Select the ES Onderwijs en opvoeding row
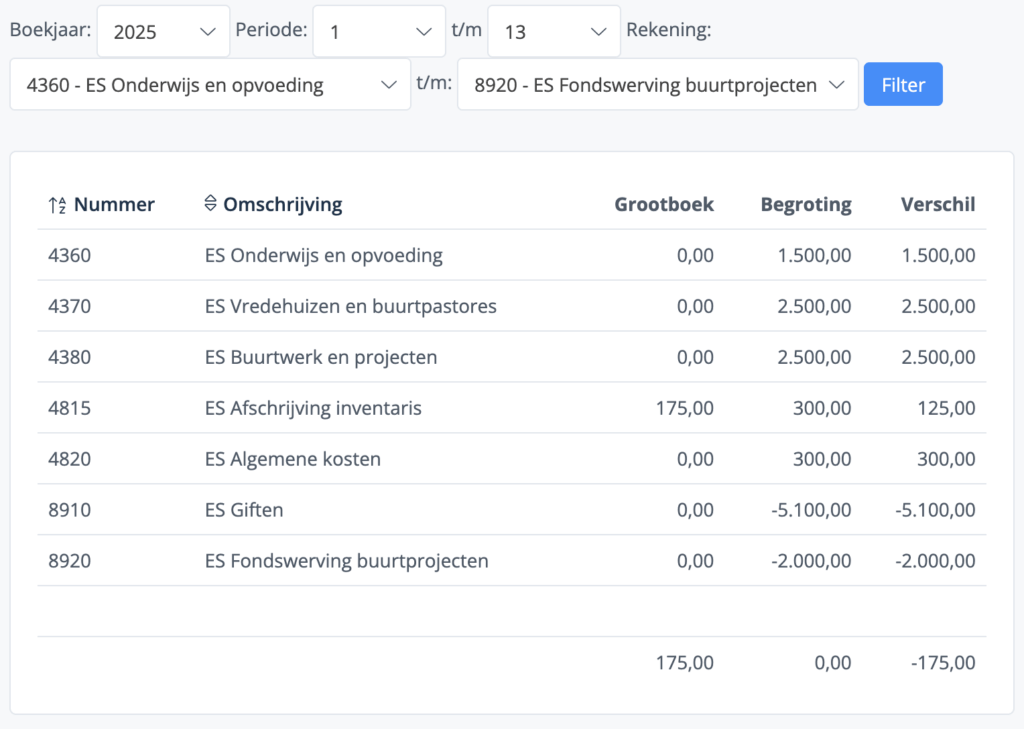Viewport: 1024px width, 729px height. (x=323, y=255)
